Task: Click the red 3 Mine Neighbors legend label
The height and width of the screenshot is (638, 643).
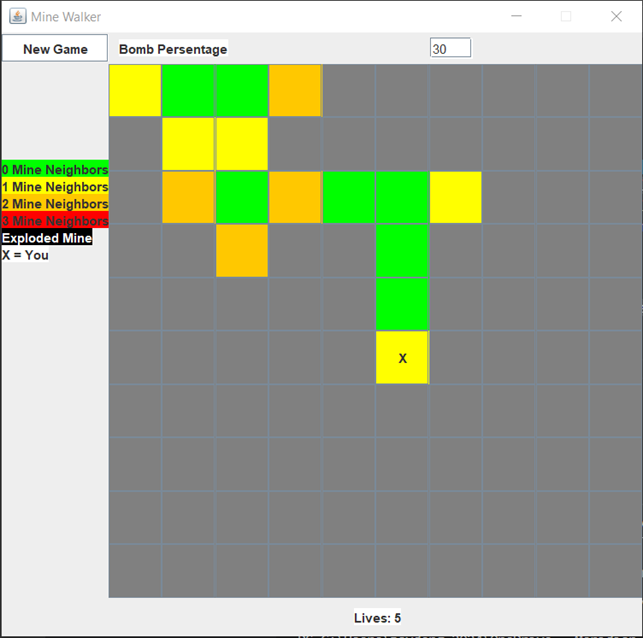Action: 55,221
